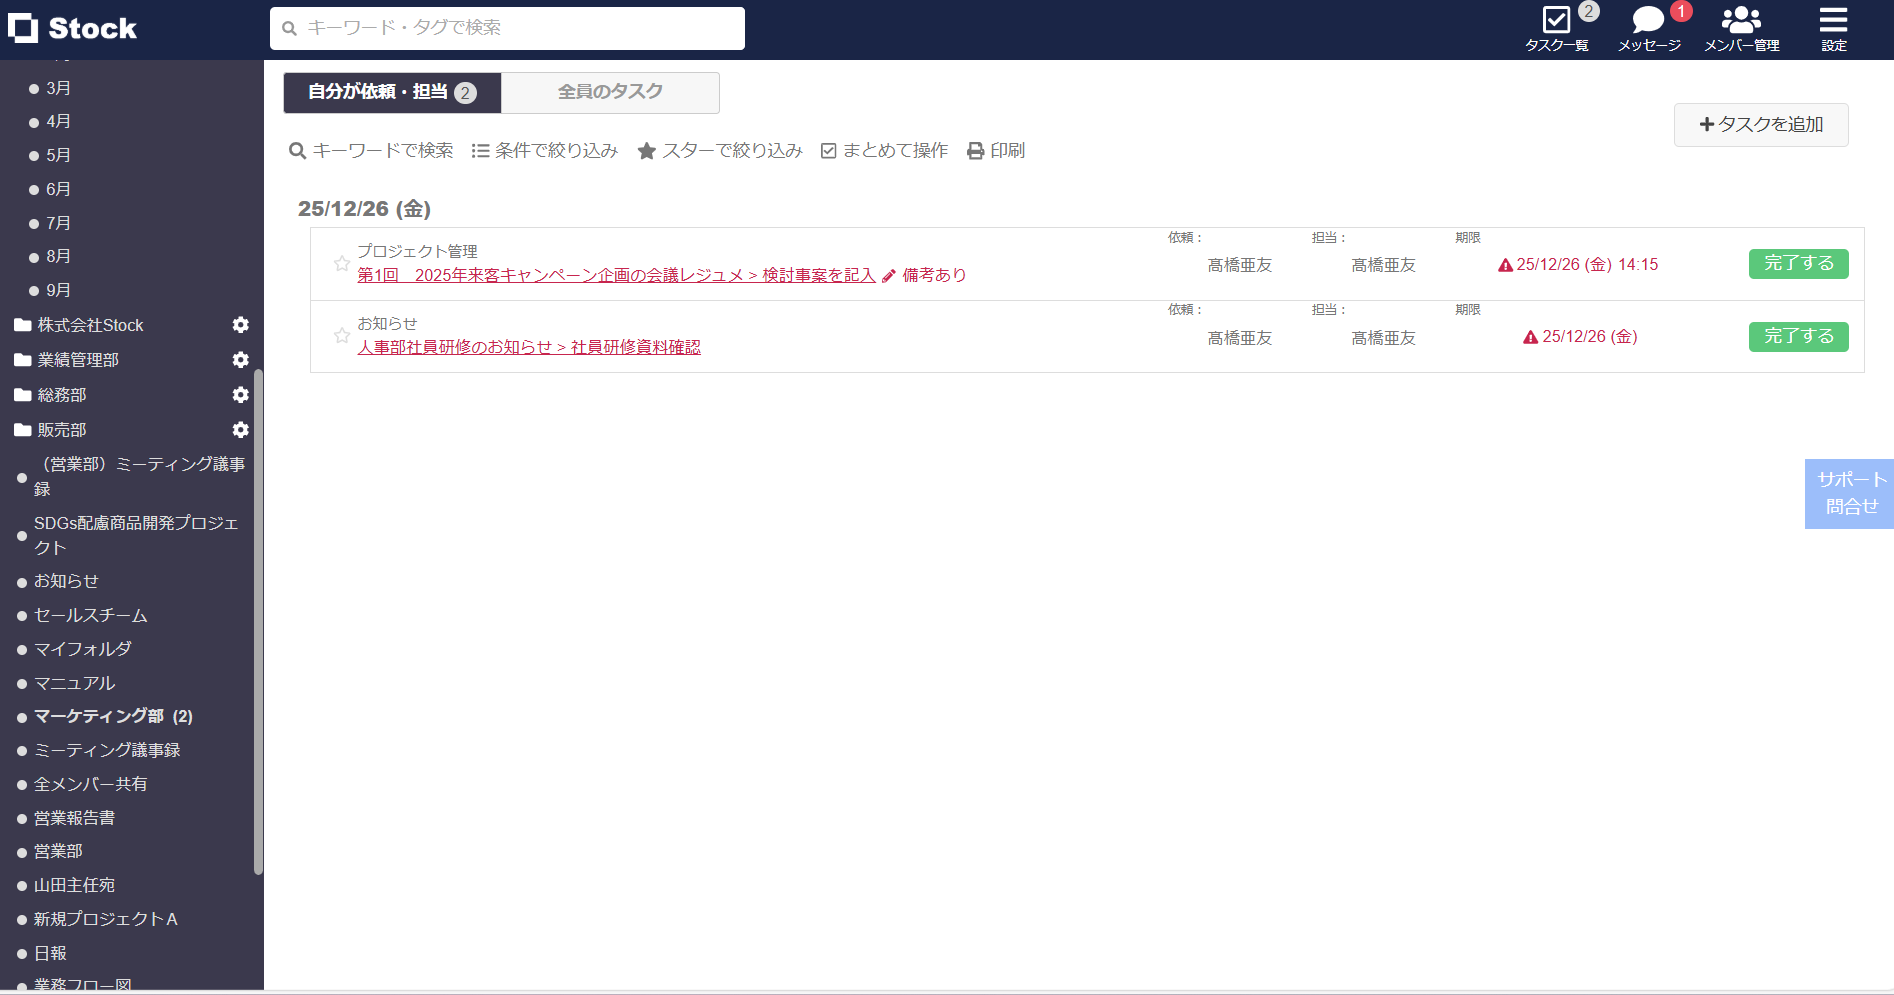Click the タスクを追加 button
Screen dimensions: 1894x995
(x=1760, y=124)
